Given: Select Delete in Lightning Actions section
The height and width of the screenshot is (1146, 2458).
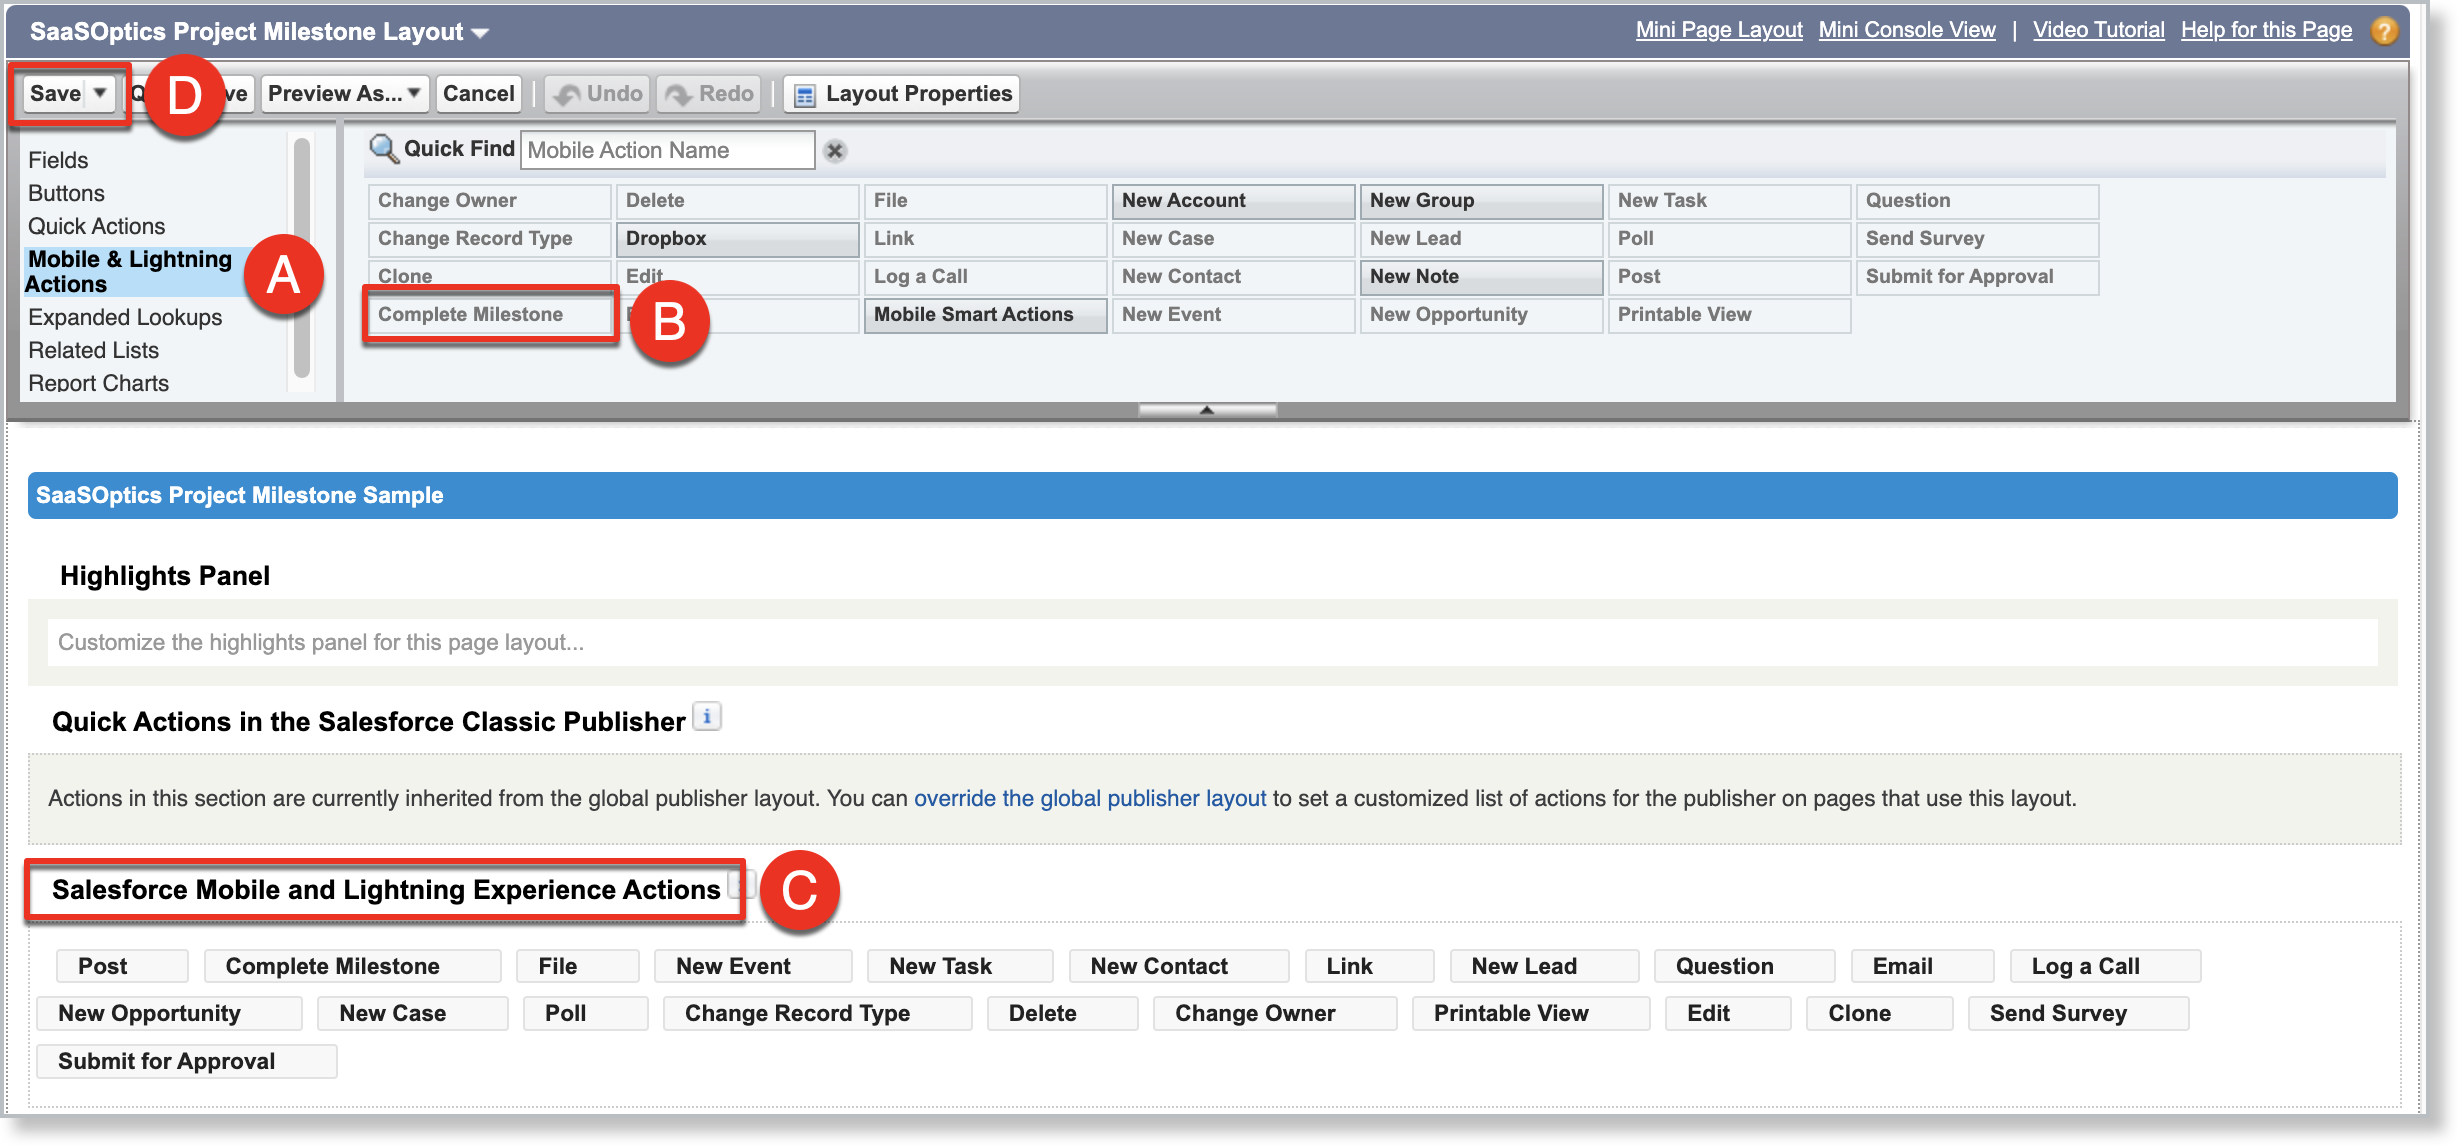Looking at the screenshot, I should tap(1062, 1013).
